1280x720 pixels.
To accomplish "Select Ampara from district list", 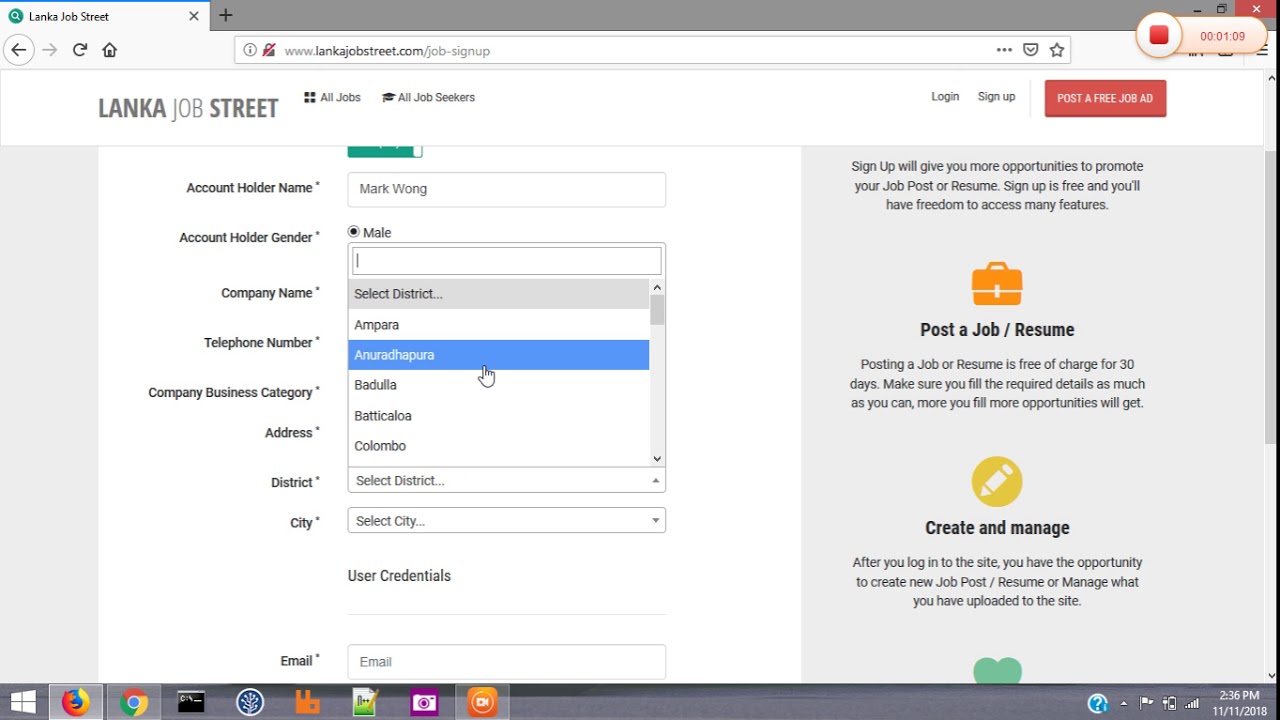I will point(499,325).
